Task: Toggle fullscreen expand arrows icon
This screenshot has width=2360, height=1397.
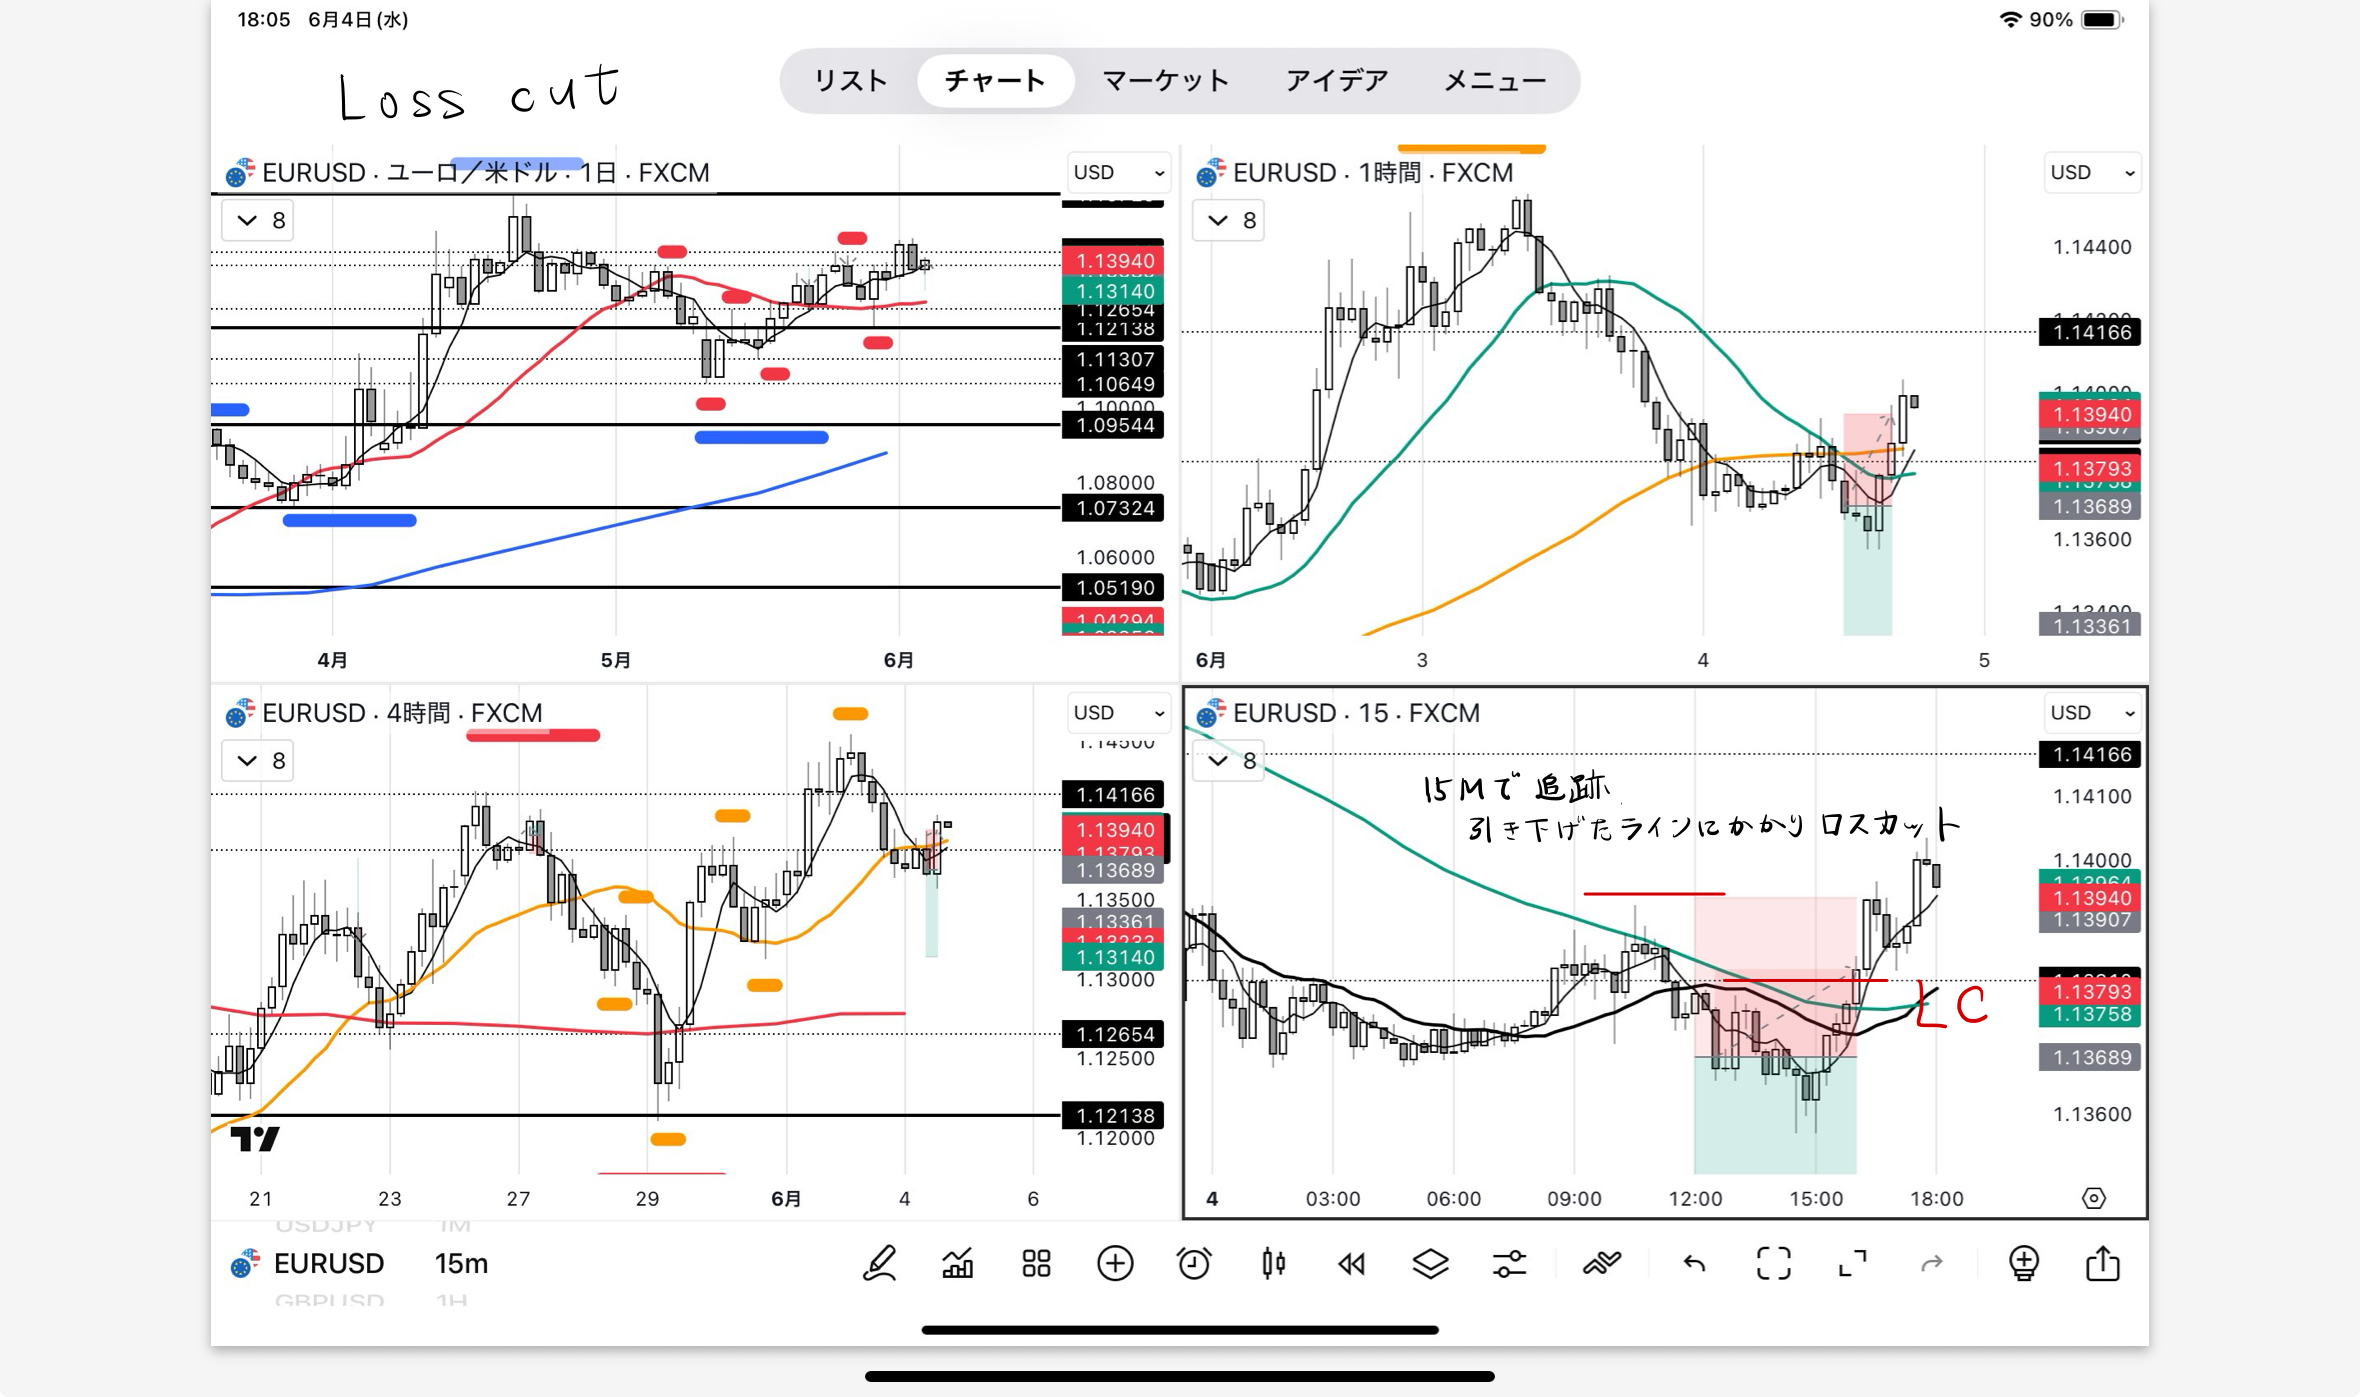Action: 1852,1263
